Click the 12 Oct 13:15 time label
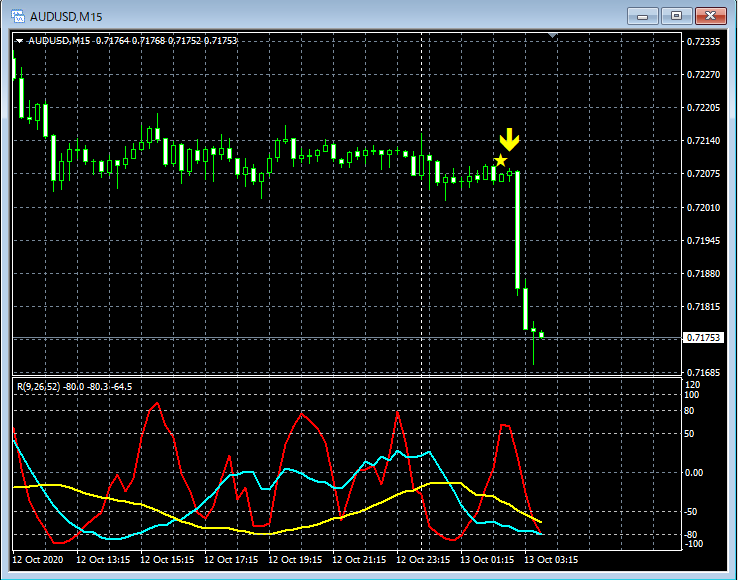Screen dimensions: 738x580 pos(103,560)
